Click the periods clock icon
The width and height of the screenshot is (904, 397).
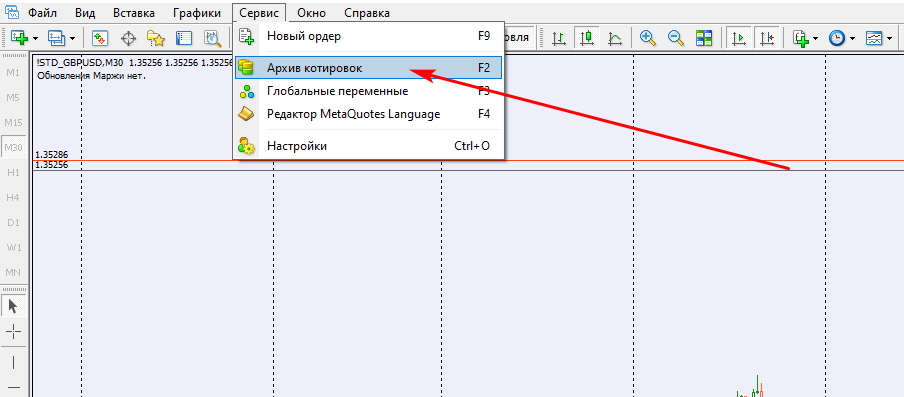click(x=837, y=38)
